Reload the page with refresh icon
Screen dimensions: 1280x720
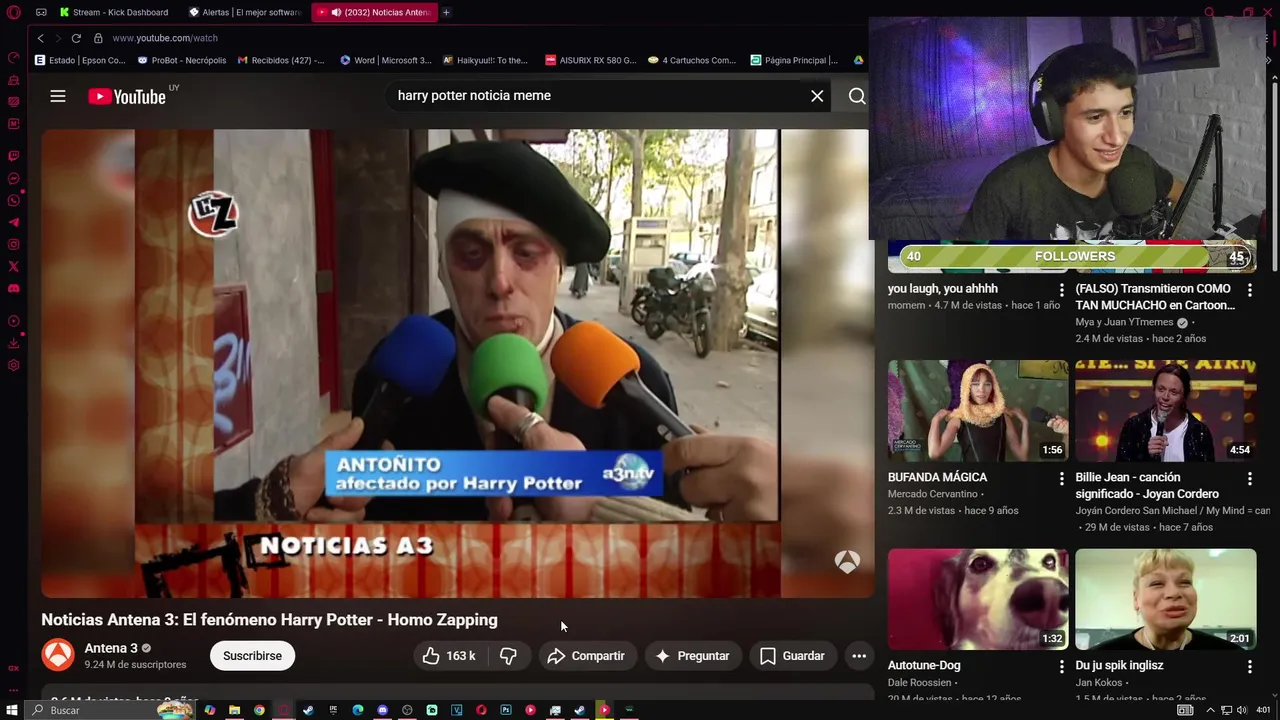click(x=76, y=38)
